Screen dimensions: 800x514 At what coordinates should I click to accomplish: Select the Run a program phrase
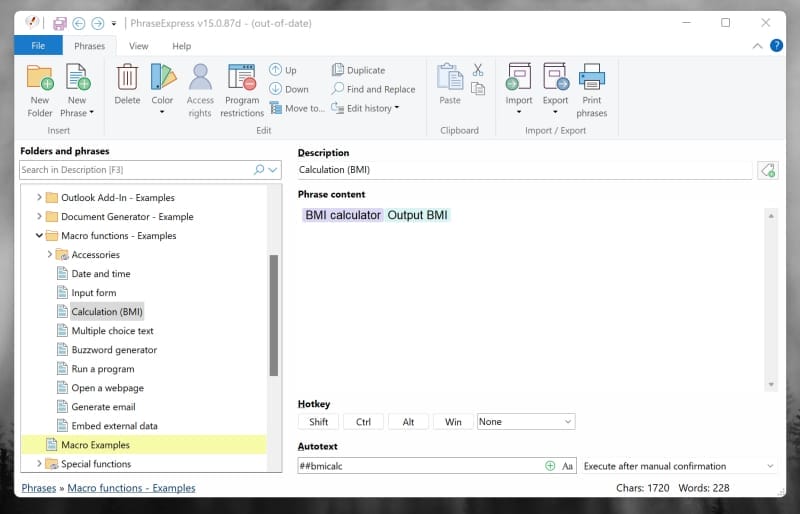click(103, 369)
